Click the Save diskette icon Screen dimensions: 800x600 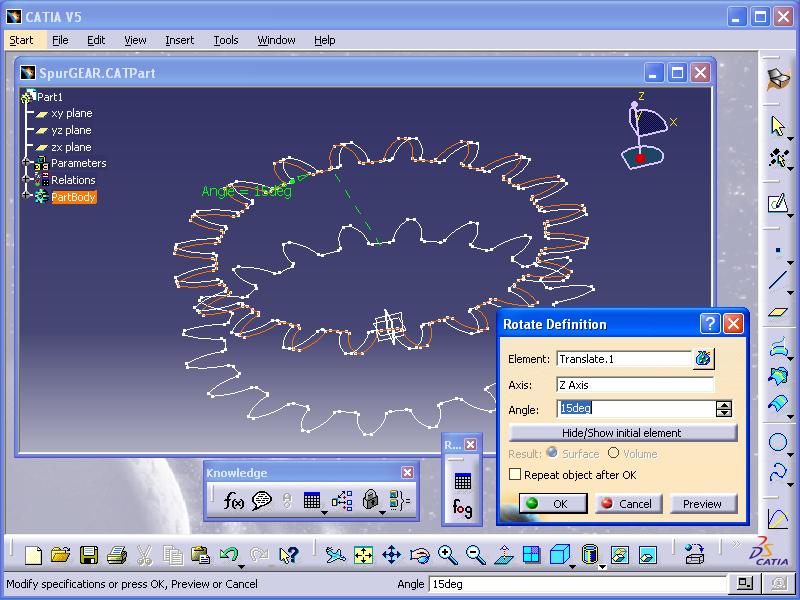(x=89, y=555)
